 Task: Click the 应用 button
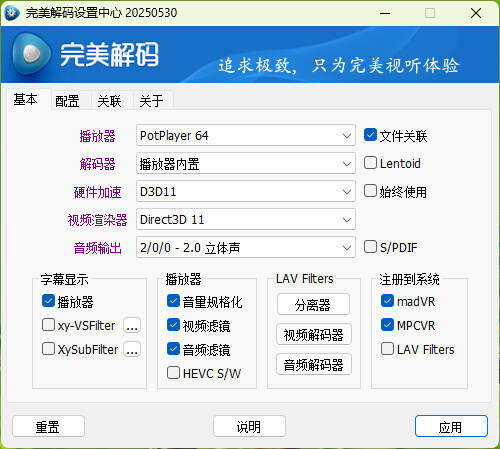coord(451,426)
